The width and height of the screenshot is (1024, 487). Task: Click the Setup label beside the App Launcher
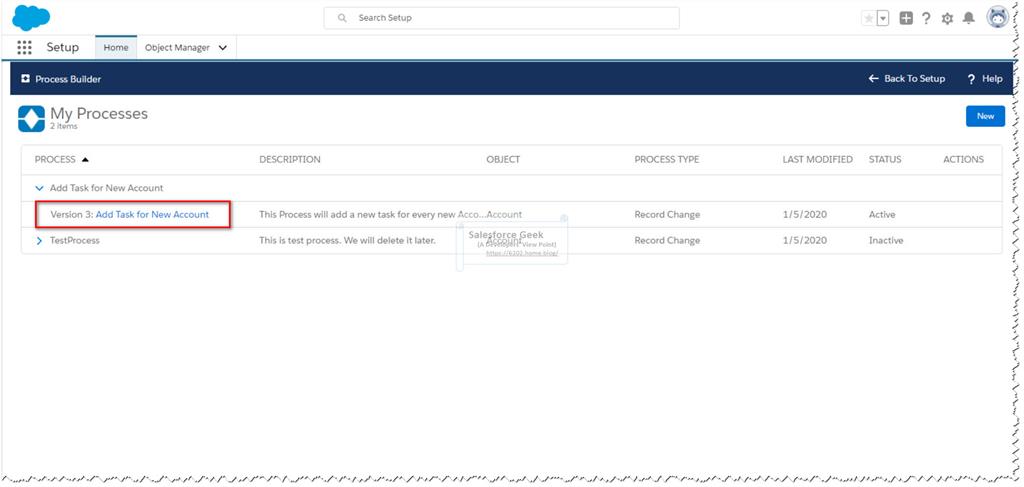(63, 48)
